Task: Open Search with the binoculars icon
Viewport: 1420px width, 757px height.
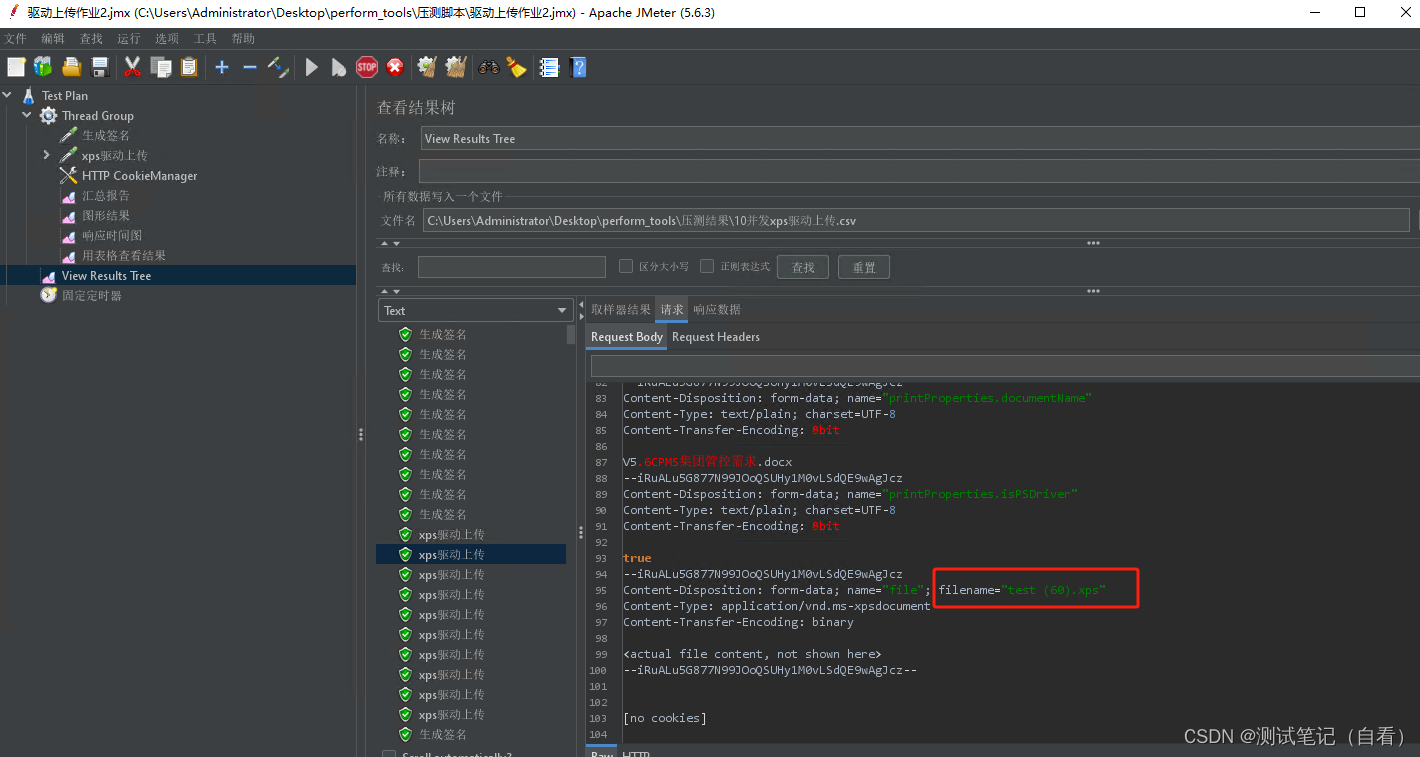Action: click(x=489, y=67)
